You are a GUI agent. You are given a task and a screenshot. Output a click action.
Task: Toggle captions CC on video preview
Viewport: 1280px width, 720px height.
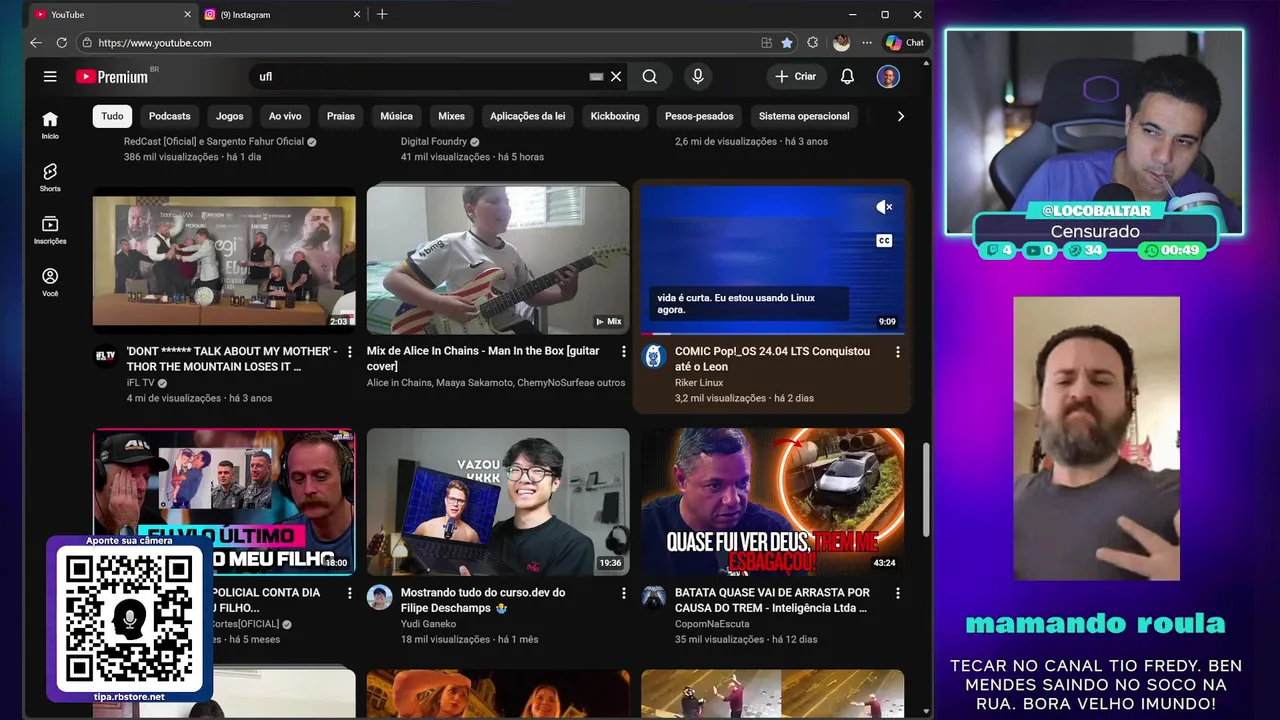pyautogui.click(x=884, y=240)
